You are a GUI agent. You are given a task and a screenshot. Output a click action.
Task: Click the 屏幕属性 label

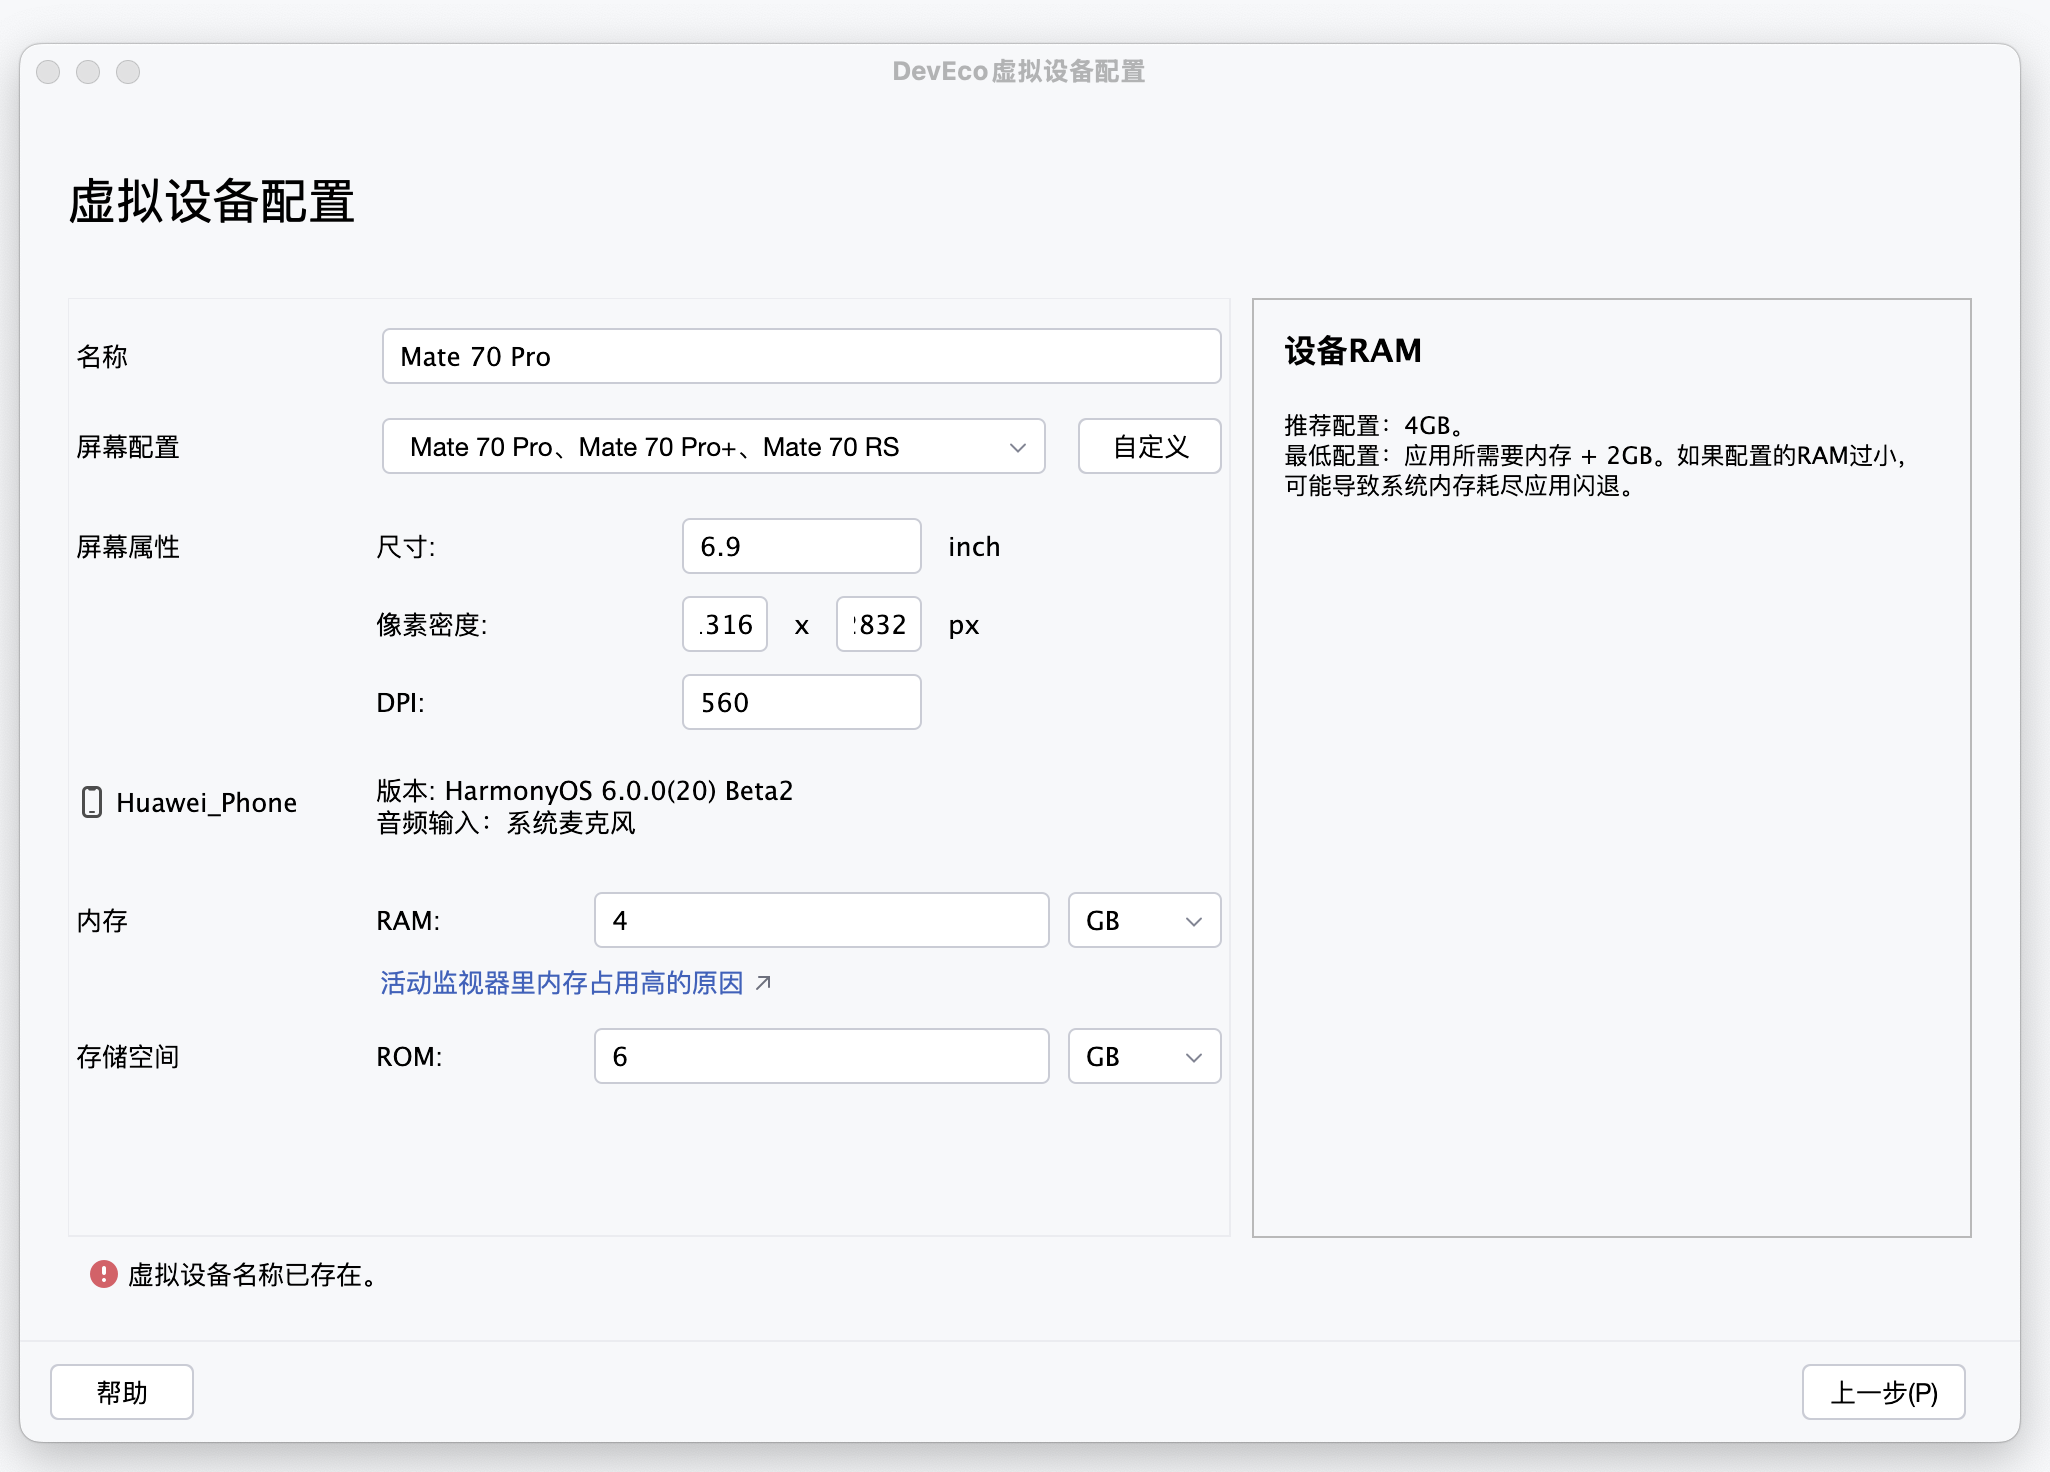(128, 547)
